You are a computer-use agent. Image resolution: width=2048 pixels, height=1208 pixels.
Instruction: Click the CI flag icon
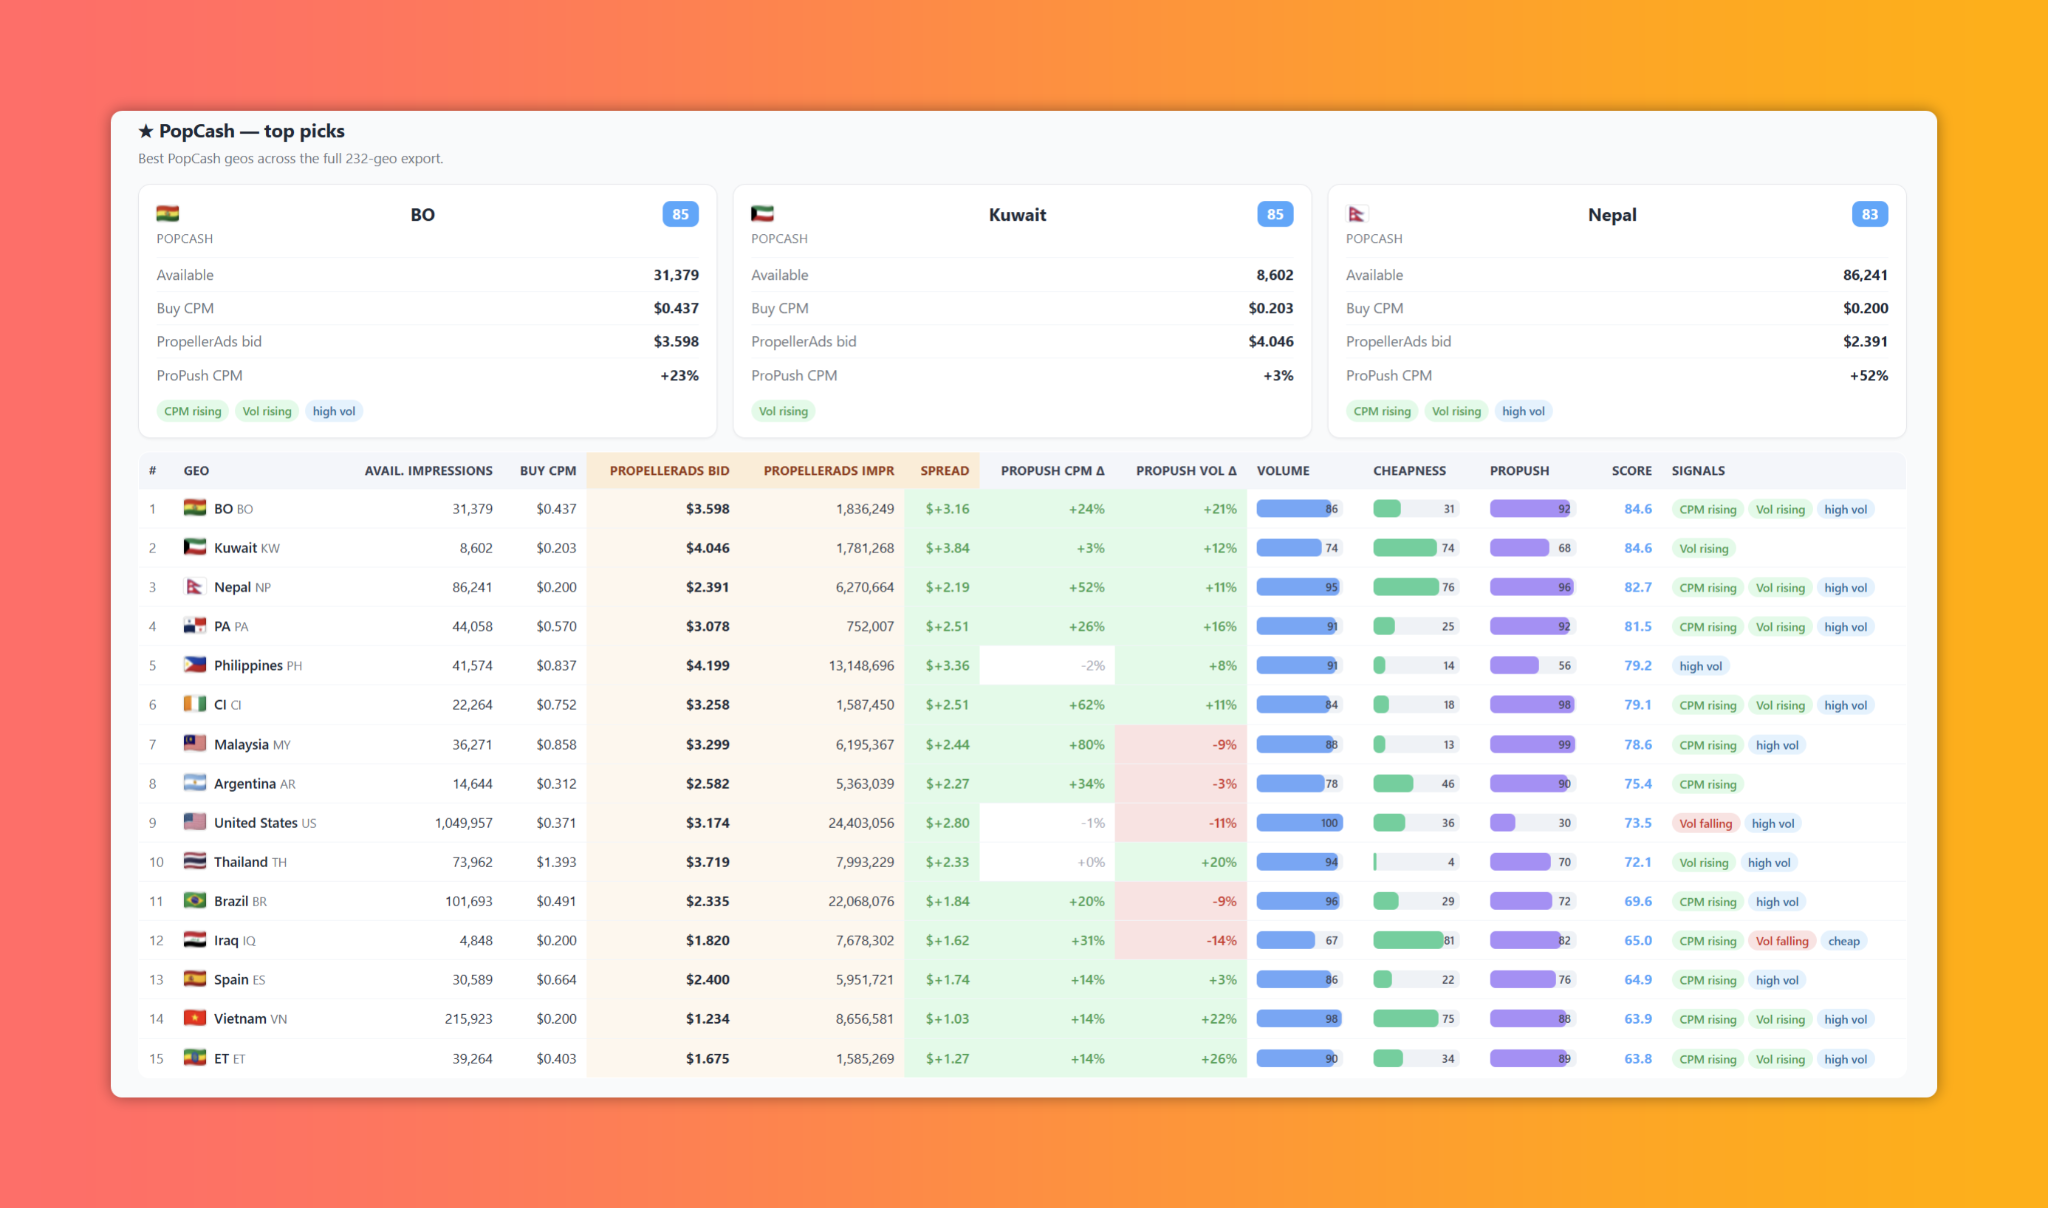point(195,704)
